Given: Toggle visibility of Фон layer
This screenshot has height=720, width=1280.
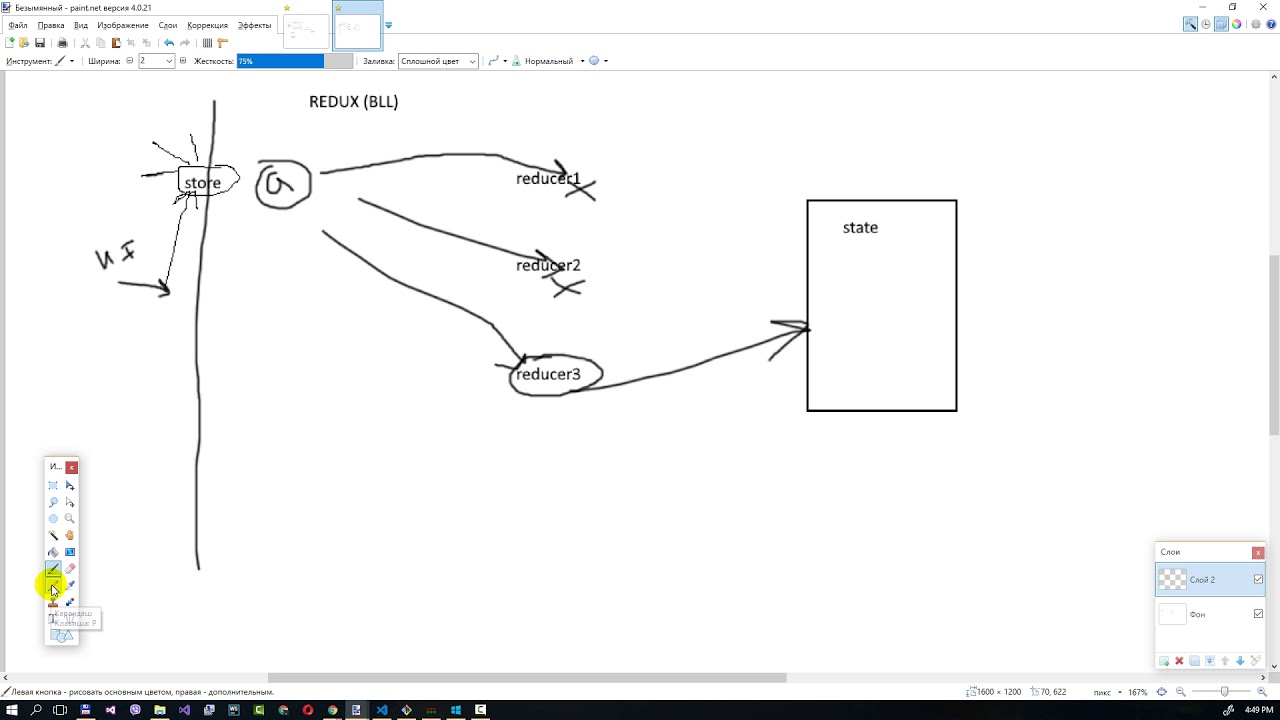Looking at the screenshot, I should point(1258,614).
